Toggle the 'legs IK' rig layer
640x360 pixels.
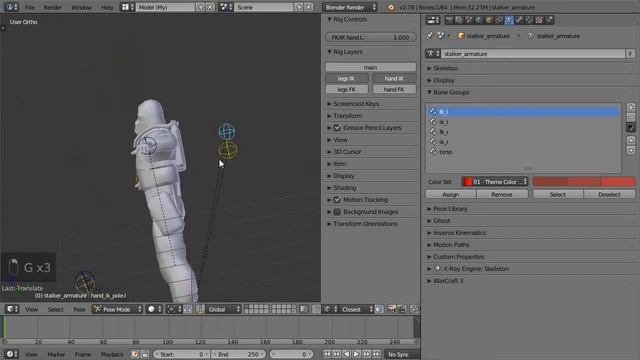point(347,78)
